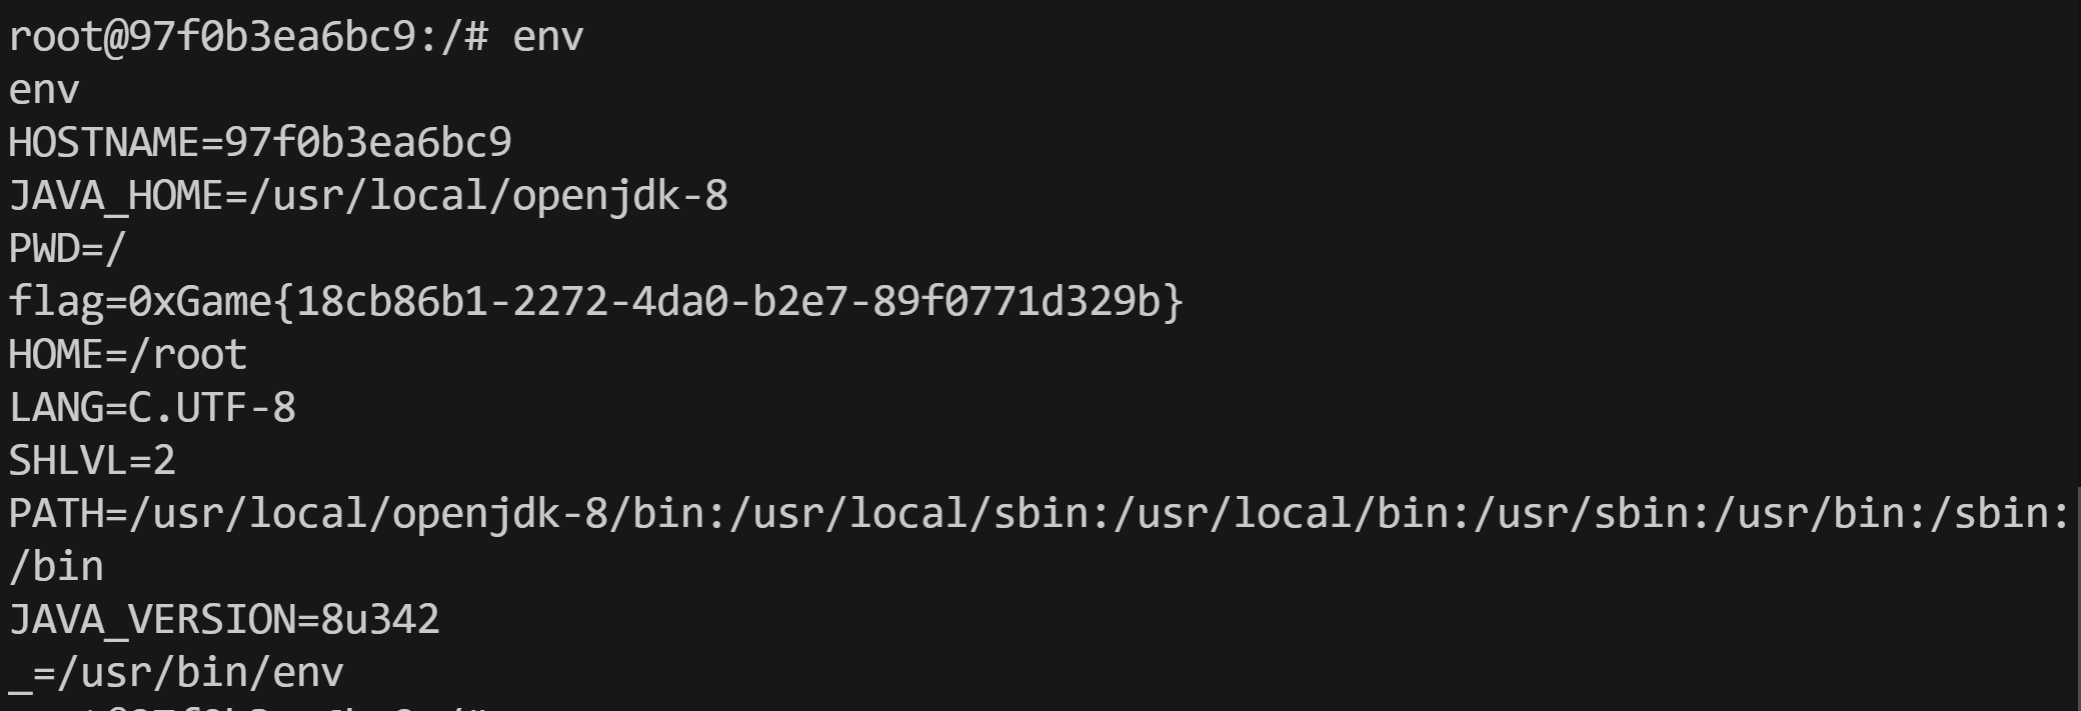Click the HOSTNAME=97f0b3ea6bc9 line
This screenshot has width=2081, height=711.
pos(260,143)
